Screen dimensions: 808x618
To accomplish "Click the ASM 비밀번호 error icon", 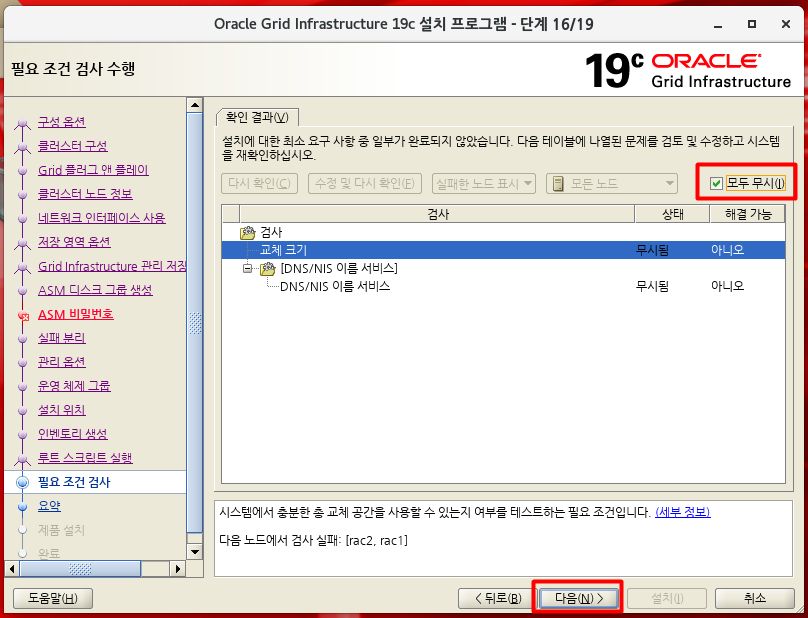I will click(x=23, y=315).
